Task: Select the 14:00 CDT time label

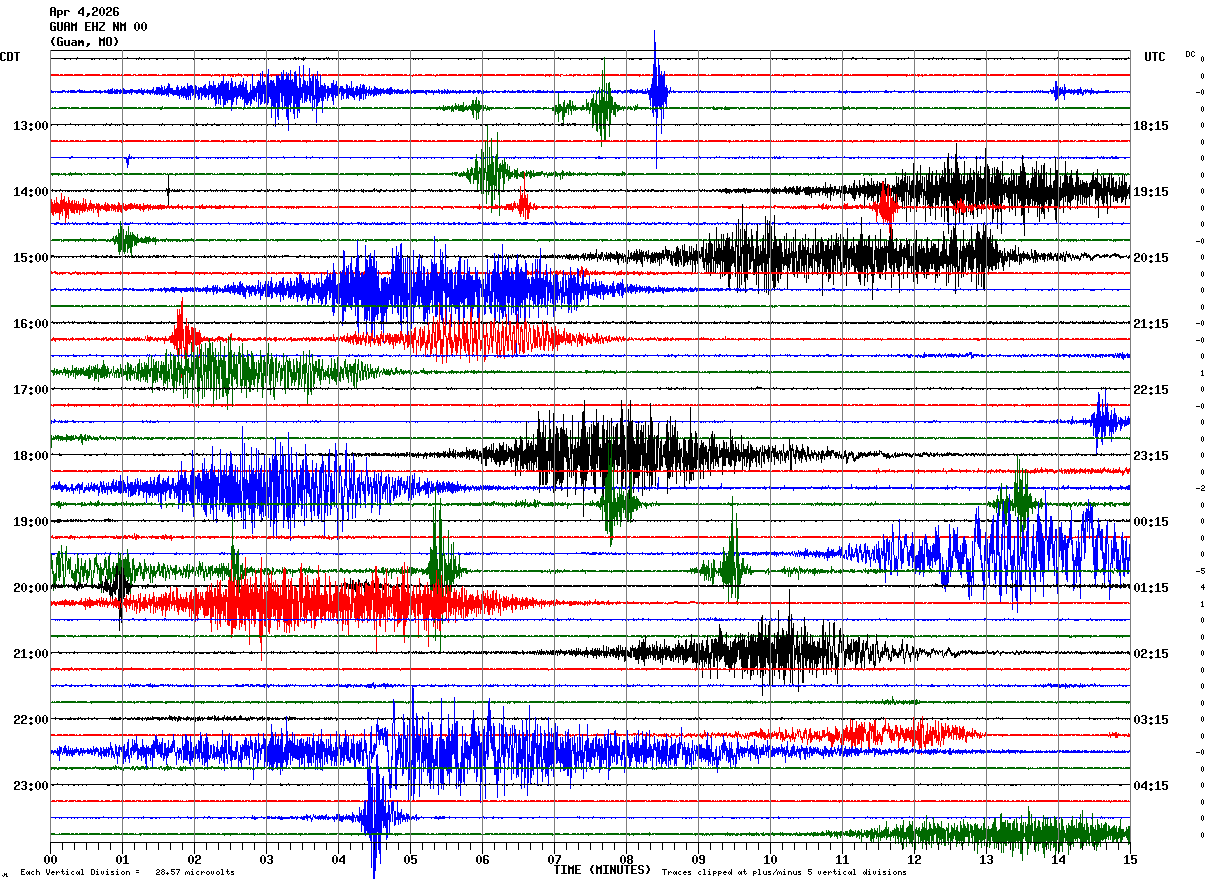Action: (x=31, y=192)
